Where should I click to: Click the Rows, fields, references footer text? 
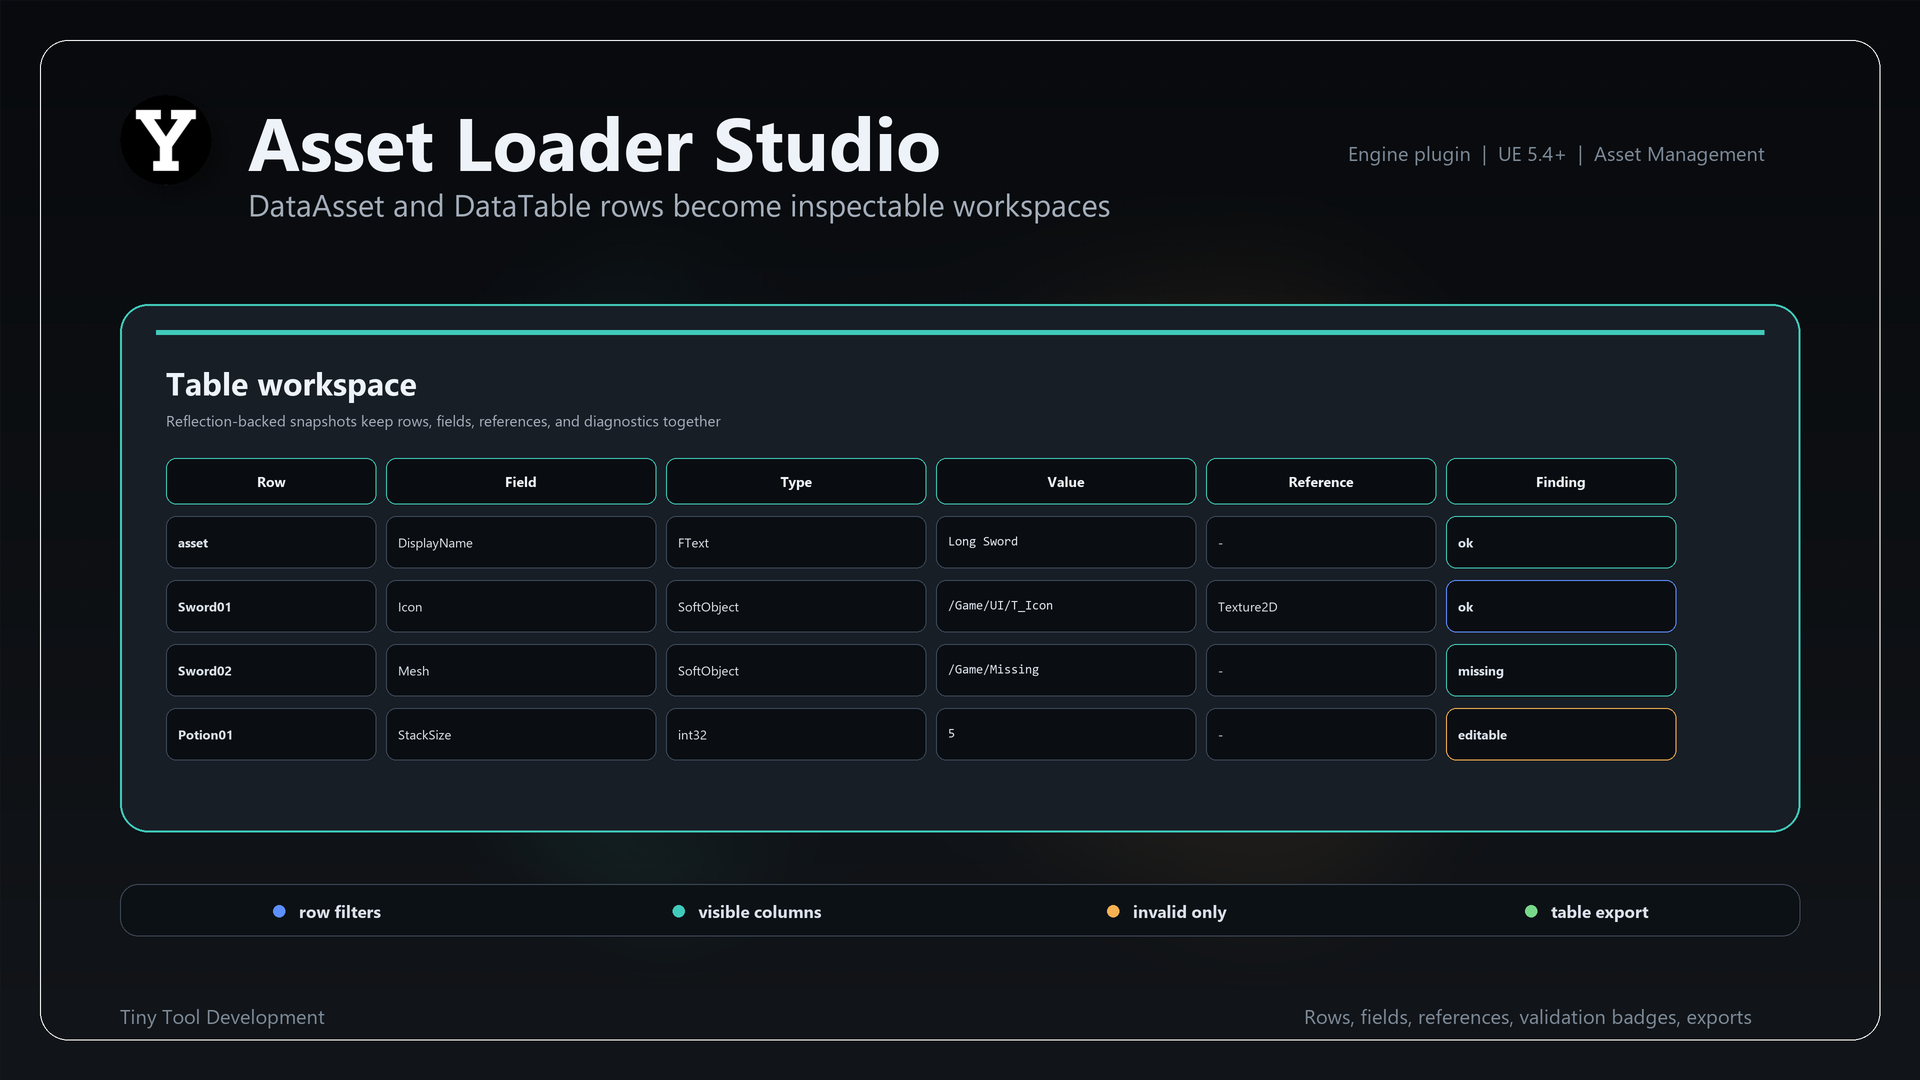(x=1528, y=1017)
